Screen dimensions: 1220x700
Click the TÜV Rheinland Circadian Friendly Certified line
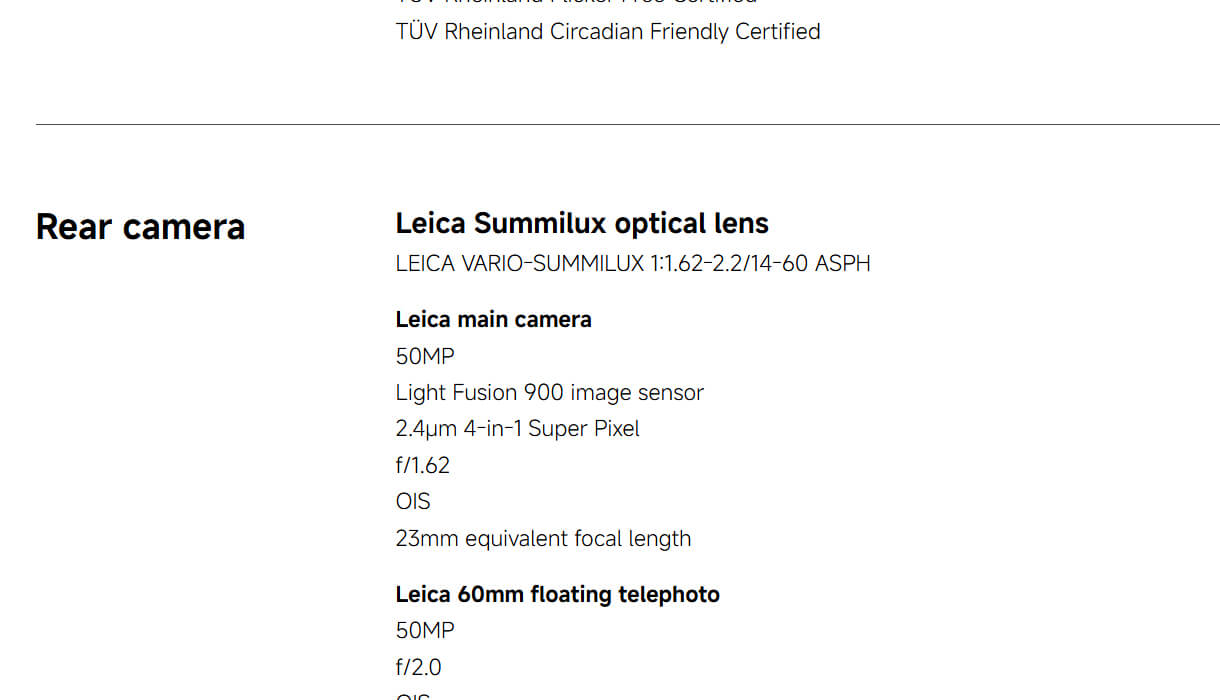607,32
